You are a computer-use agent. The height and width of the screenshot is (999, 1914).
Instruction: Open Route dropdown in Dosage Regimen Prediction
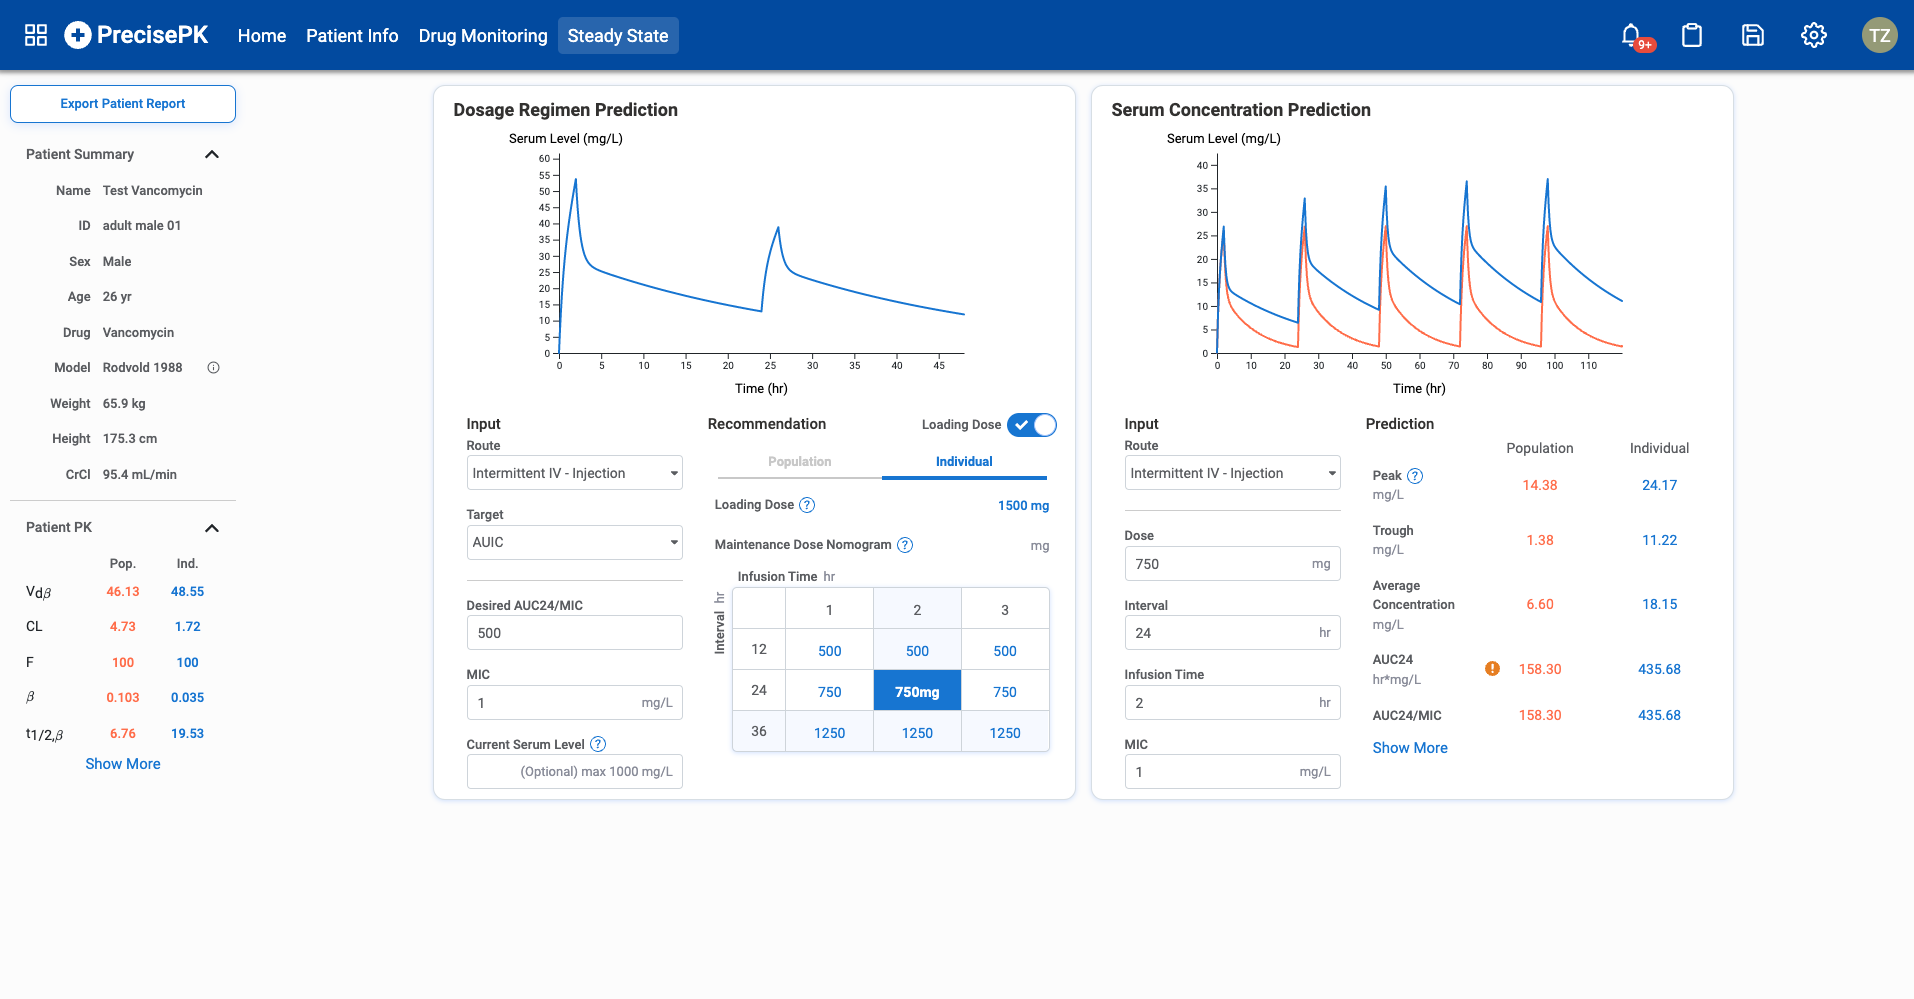[x=574, y=473]
